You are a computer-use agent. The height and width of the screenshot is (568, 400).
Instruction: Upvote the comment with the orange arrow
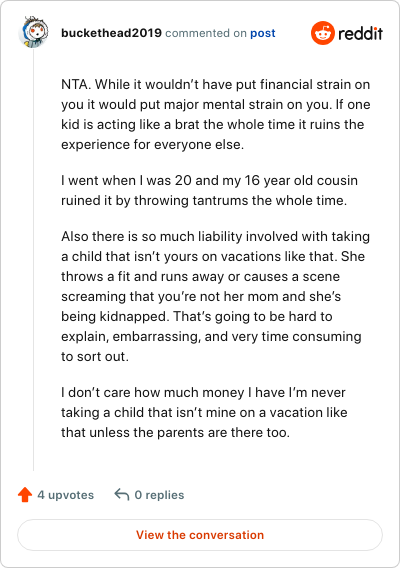click(25, 494)
